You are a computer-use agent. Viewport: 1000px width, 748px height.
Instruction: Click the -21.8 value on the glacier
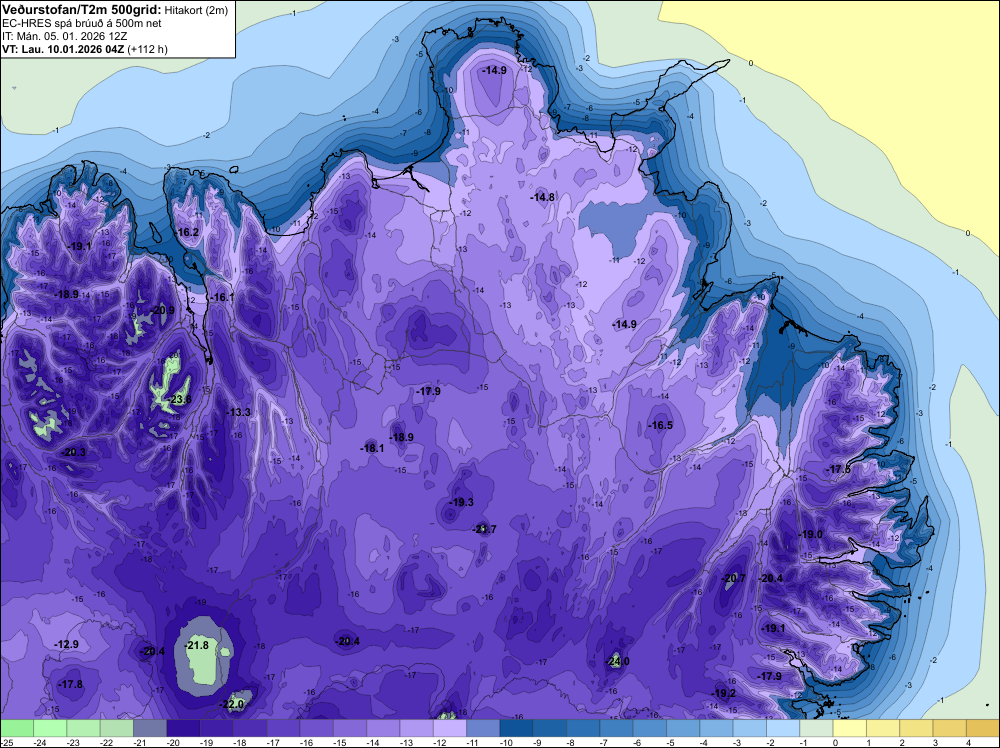197,645
